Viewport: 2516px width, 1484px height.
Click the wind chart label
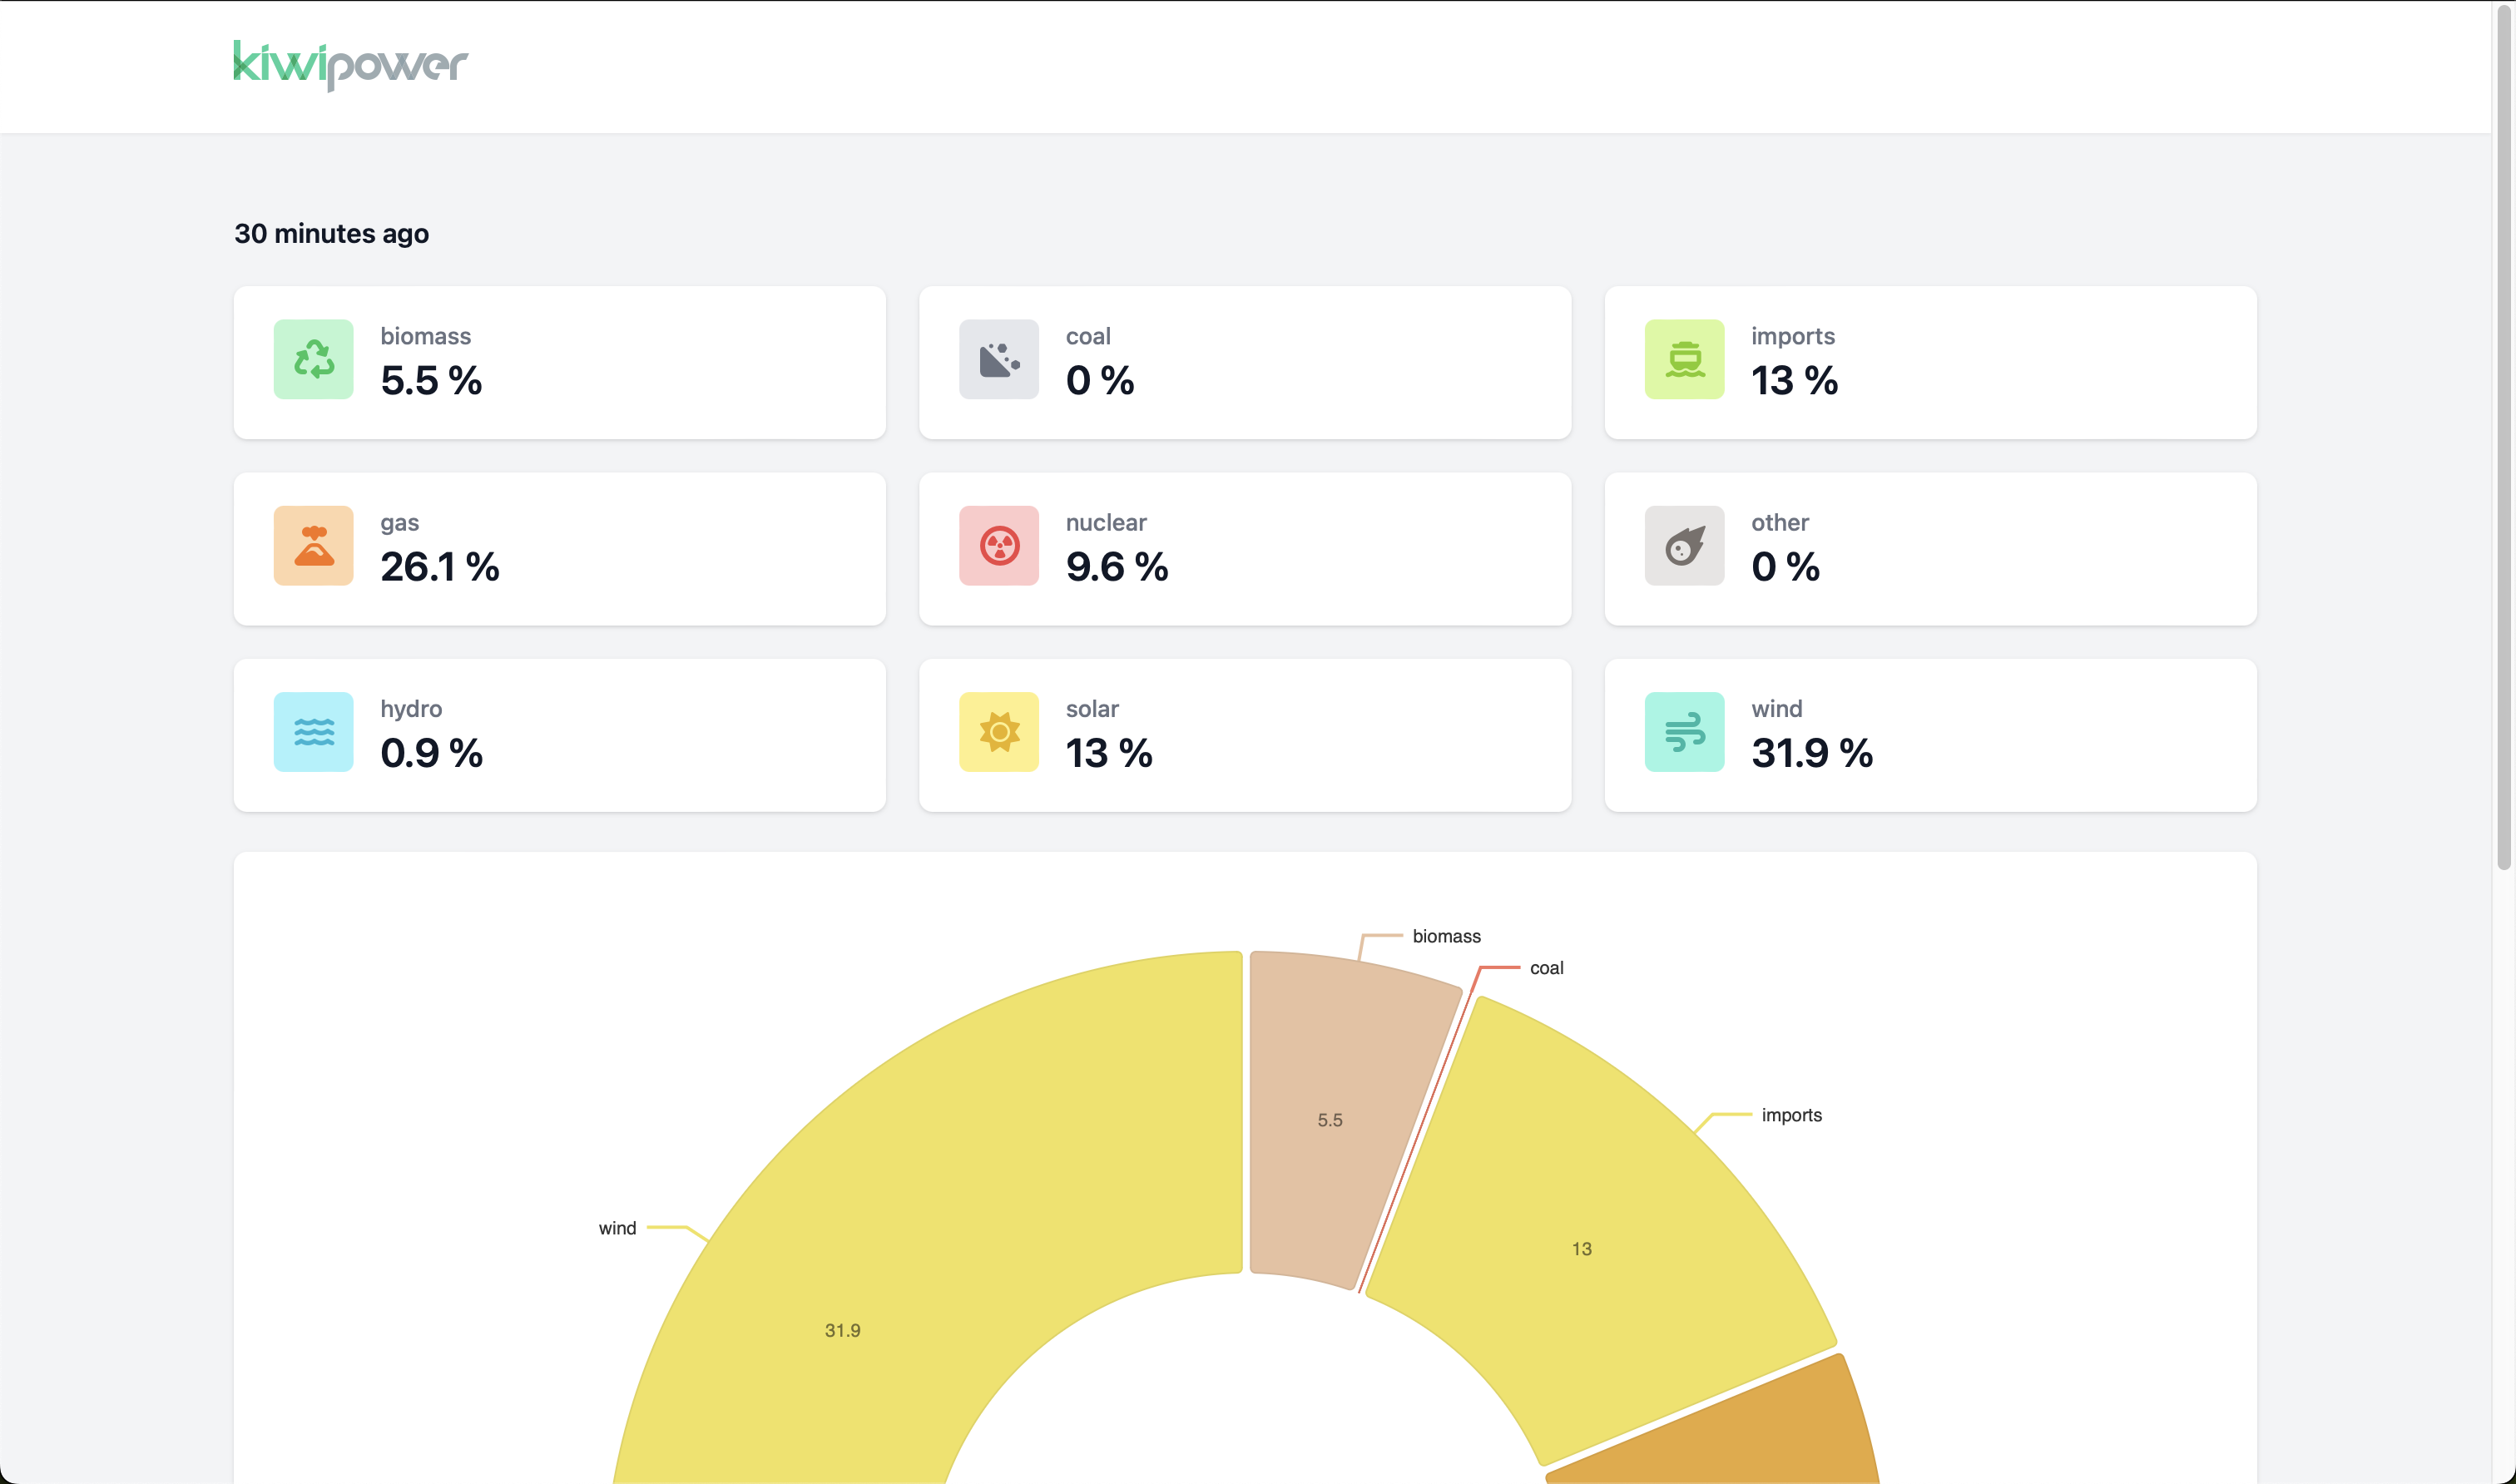617,1228
